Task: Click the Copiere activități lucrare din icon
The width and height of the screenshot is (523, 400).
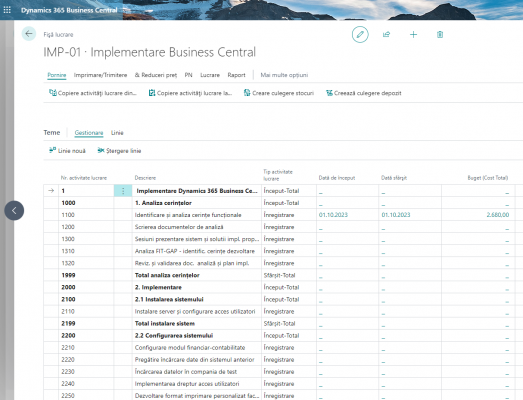Action: (53, 93)
